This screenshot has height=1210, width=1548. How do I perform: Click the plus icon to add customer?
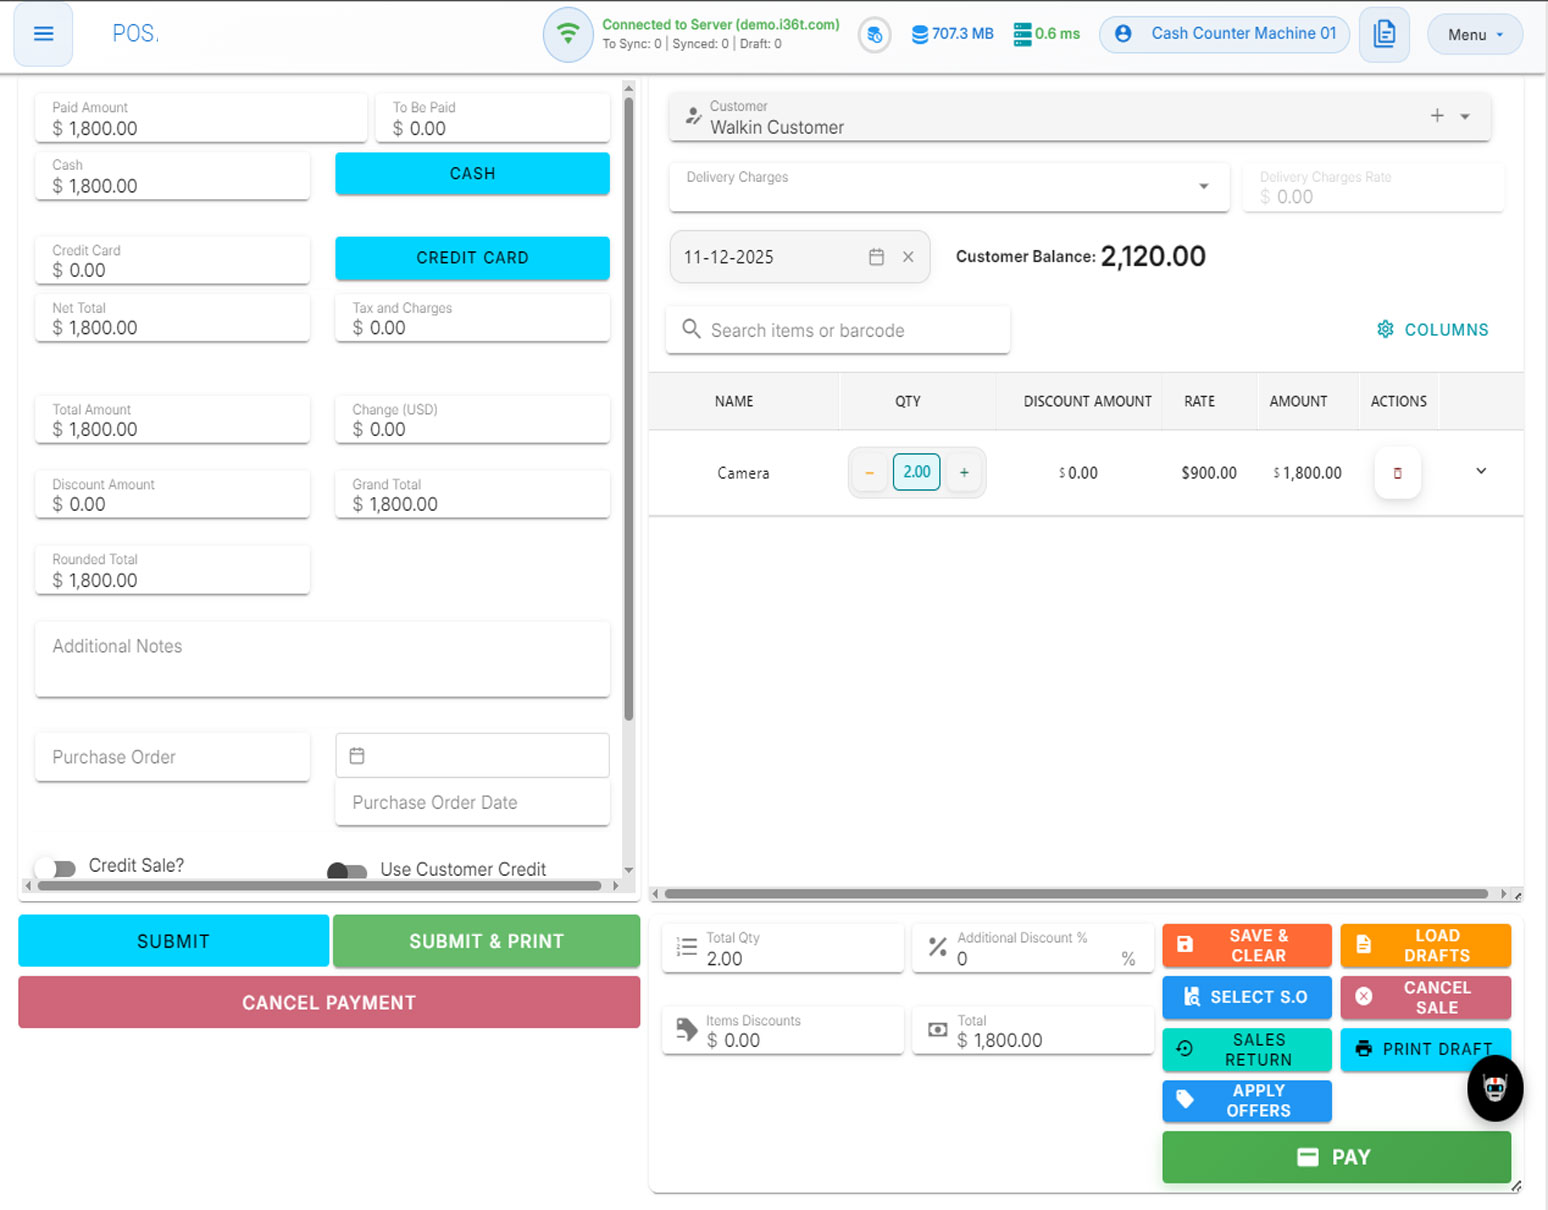(1437, 116)
